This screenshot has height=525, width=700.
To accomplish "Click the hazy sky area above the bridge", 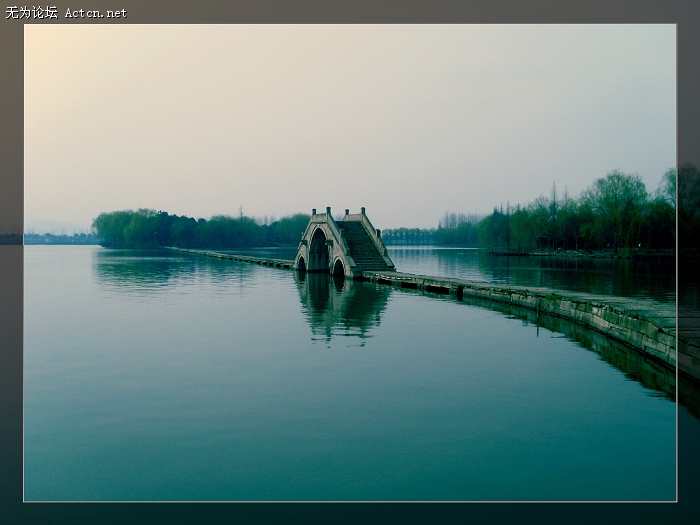I will tap(340, 120).
